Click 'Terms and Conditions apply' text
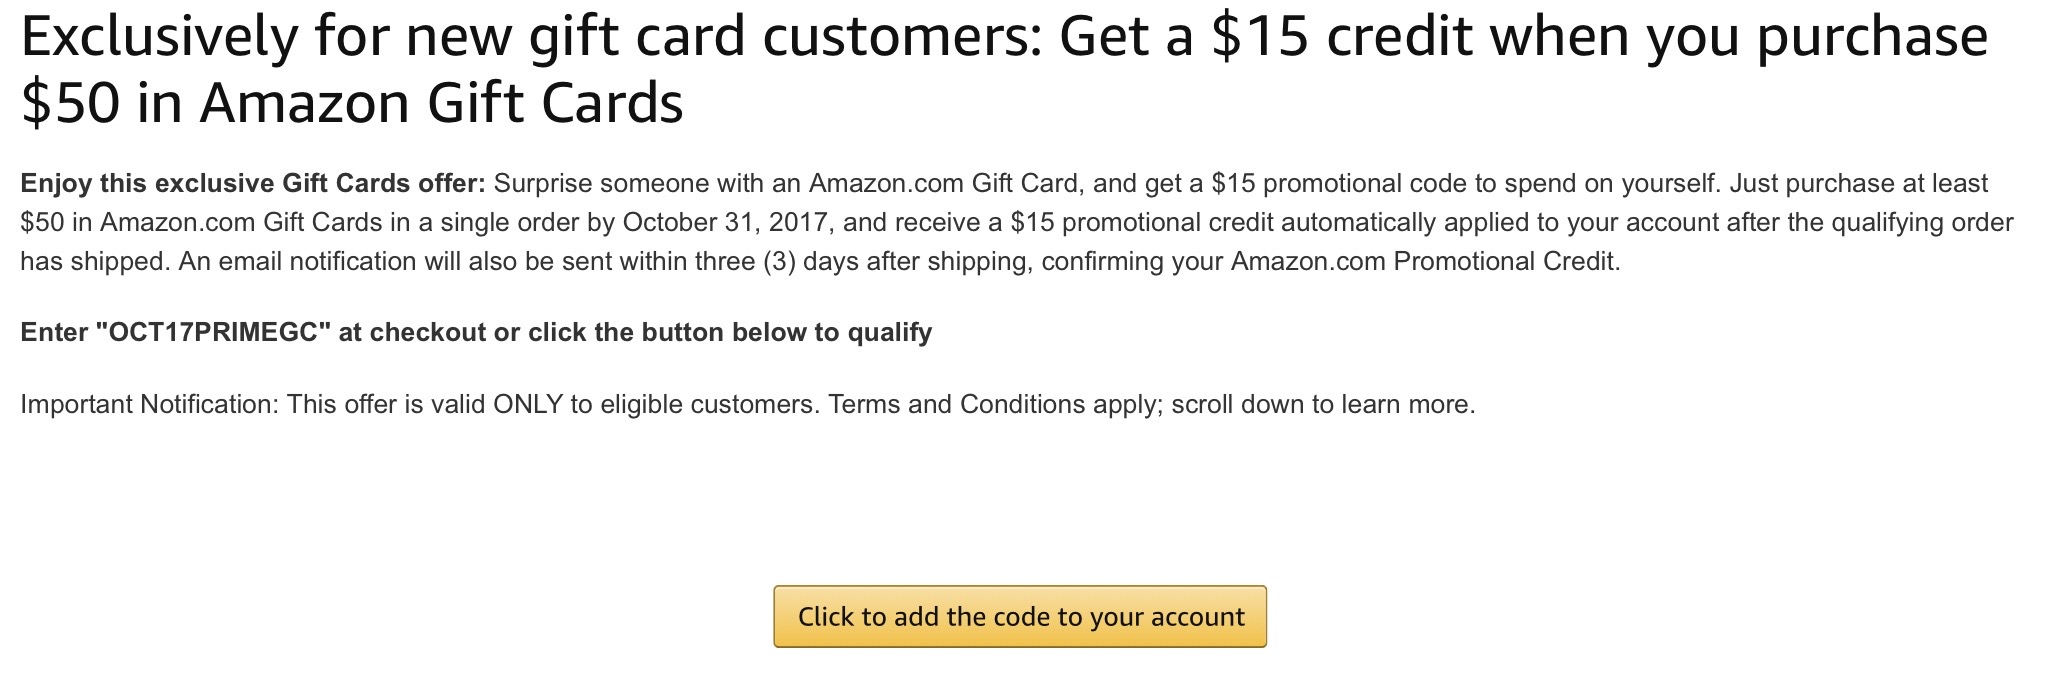This screenshot has height=690, width=2048. (x=995, y=405)
